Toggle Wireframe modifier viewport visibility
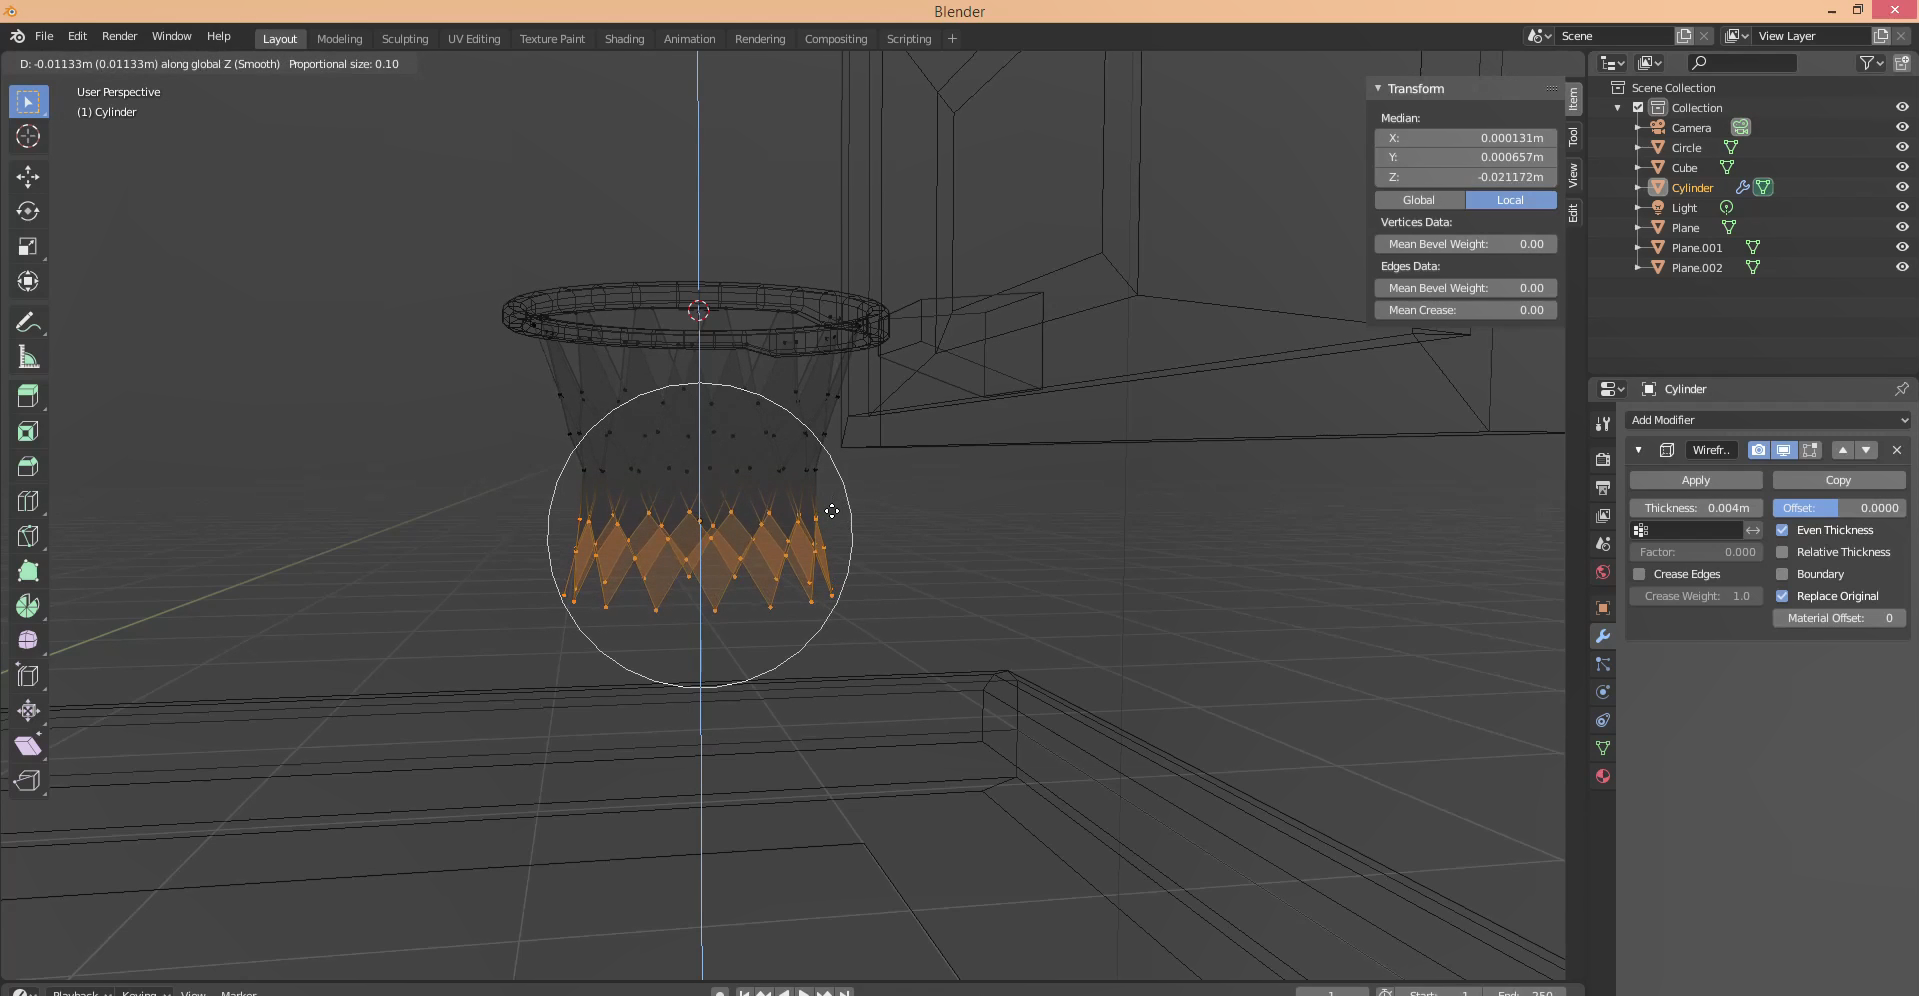This screenshot has height=996, width=1919. [x=1783, y=450]
